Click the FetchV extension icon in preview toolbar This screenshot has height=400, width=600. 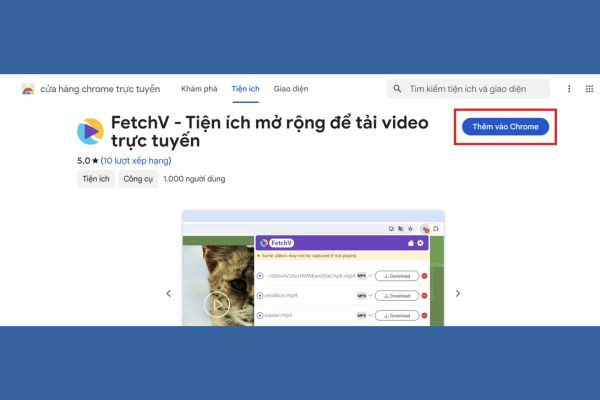pyautogui.click(x=425, y=229)
